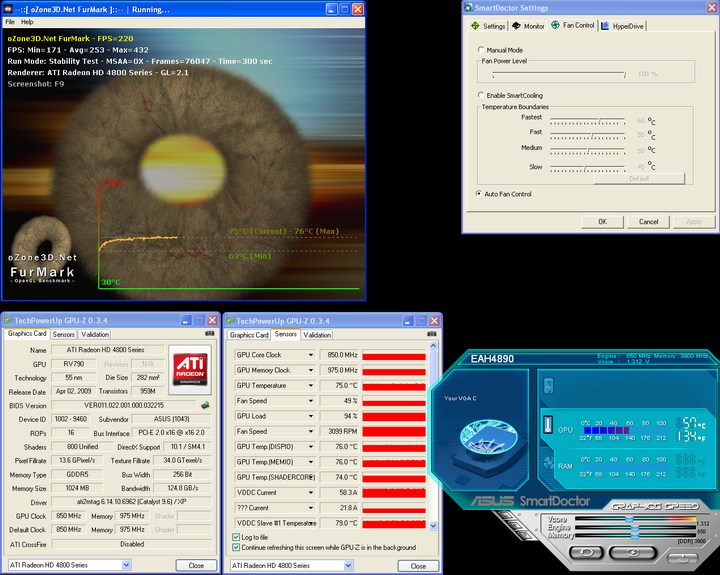Click Close in the left GPU-Z window
The height and width of the screenshot is (575, 720).
coord(196,565)
